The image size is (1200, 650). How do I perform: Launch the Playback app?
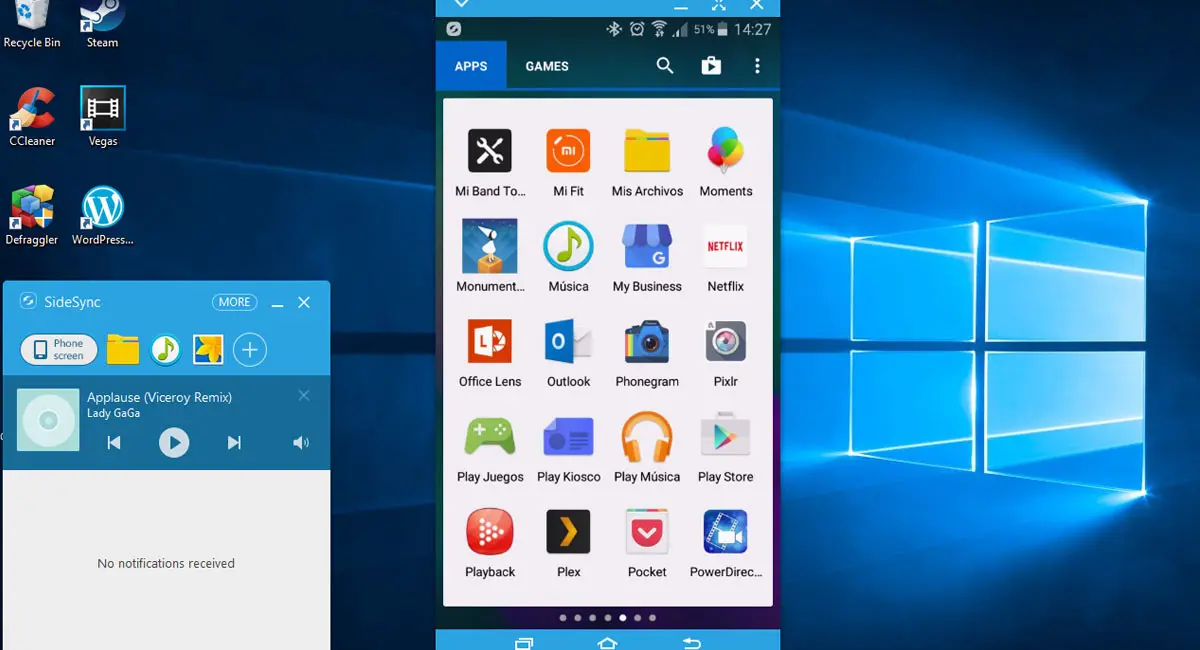point(490,531)
